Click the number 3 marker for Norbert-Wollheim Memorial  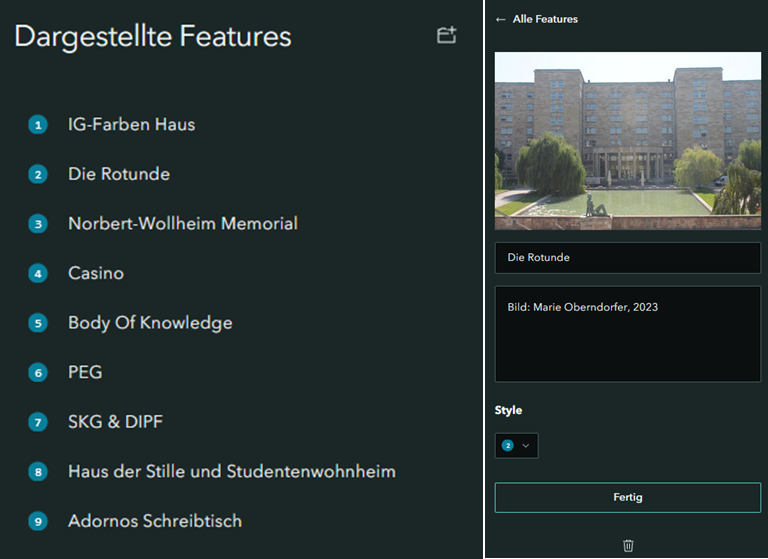coord(38,224)
